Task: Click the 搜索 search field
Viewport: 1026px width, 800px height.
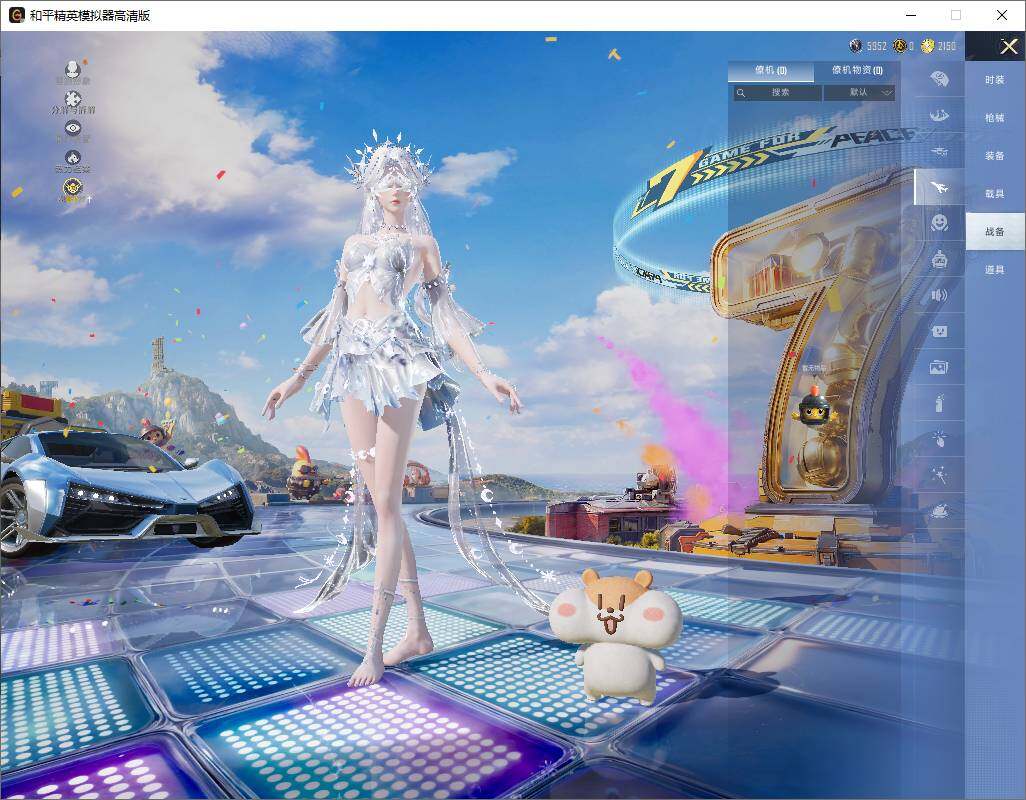Action: 777,92
